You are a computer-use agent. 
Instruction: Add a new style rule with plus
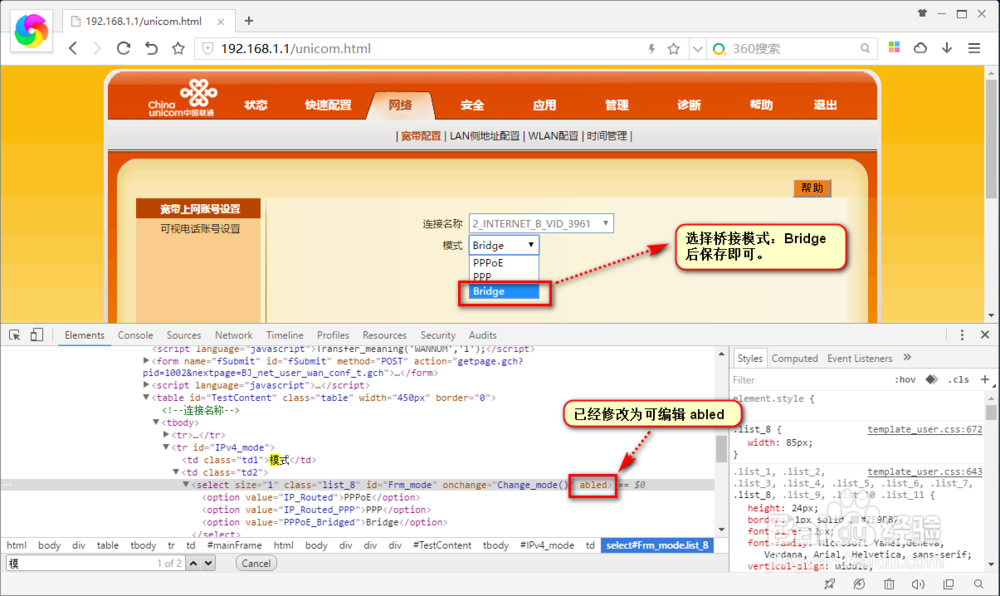985,380
